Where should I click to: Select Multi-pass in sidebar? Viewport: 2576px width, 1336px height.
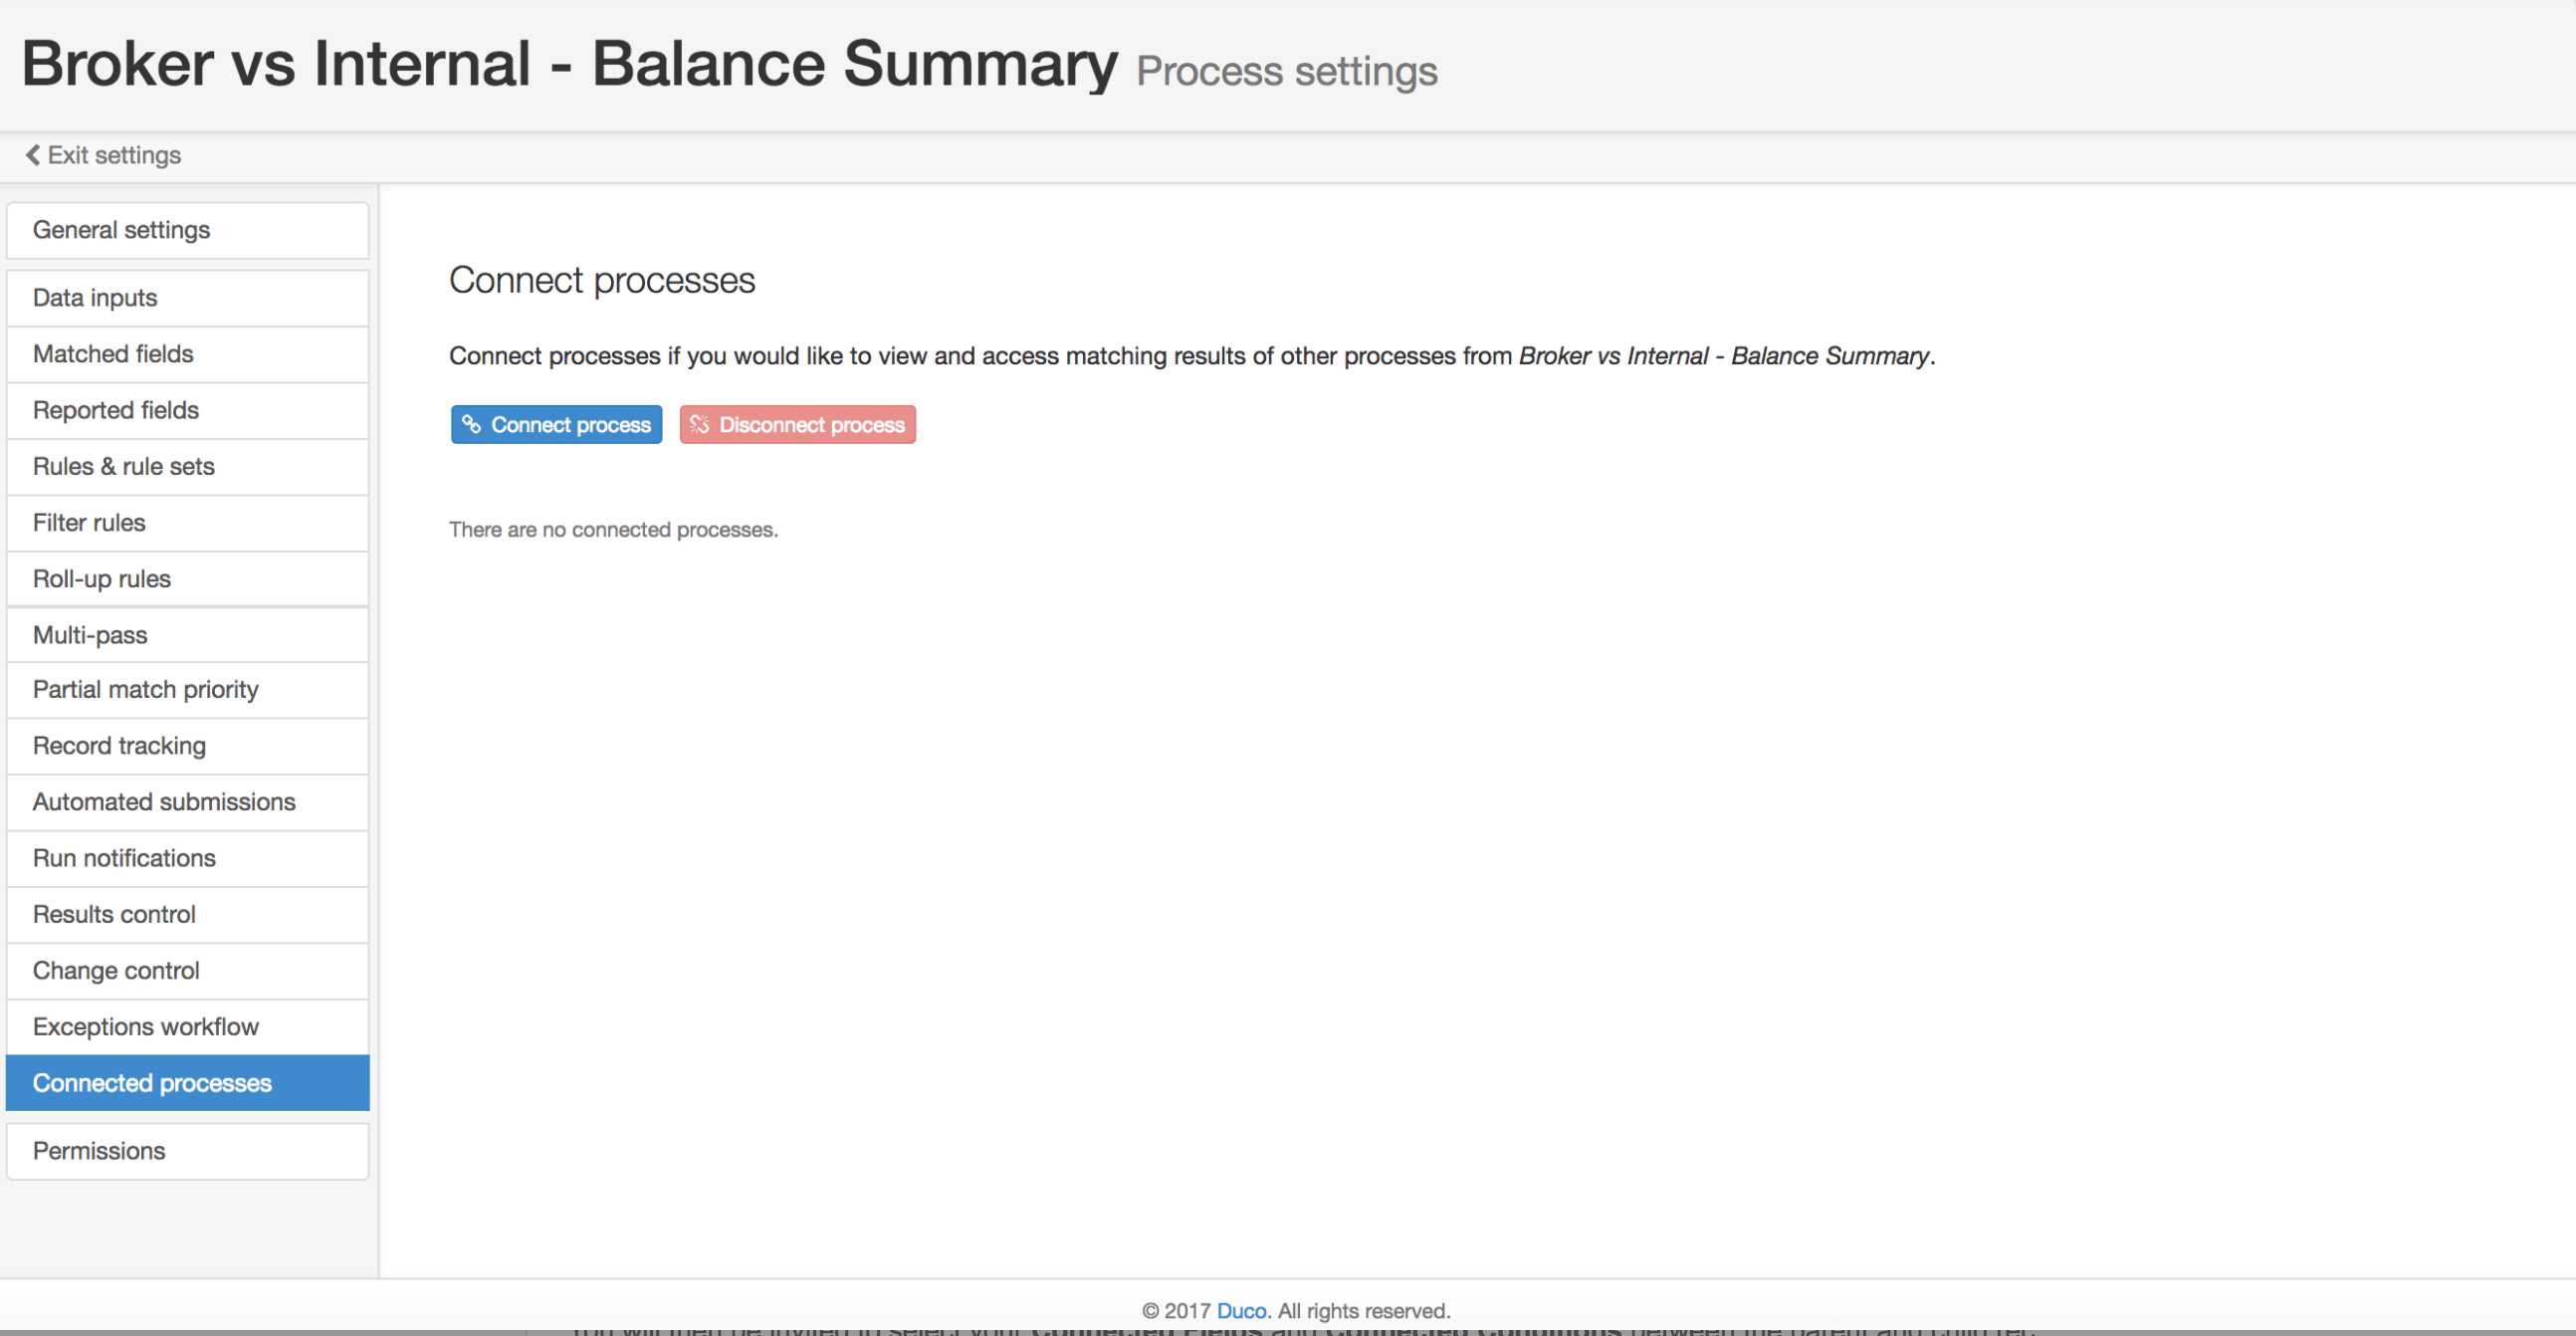click(187, 635)
